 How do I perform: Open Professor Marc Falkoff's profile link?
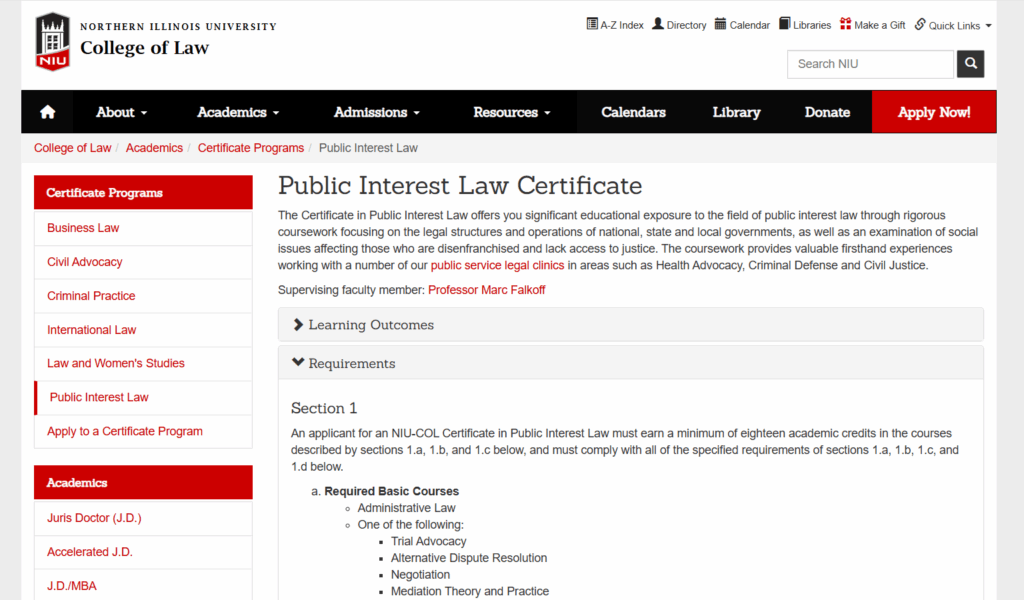coord(487,290)
